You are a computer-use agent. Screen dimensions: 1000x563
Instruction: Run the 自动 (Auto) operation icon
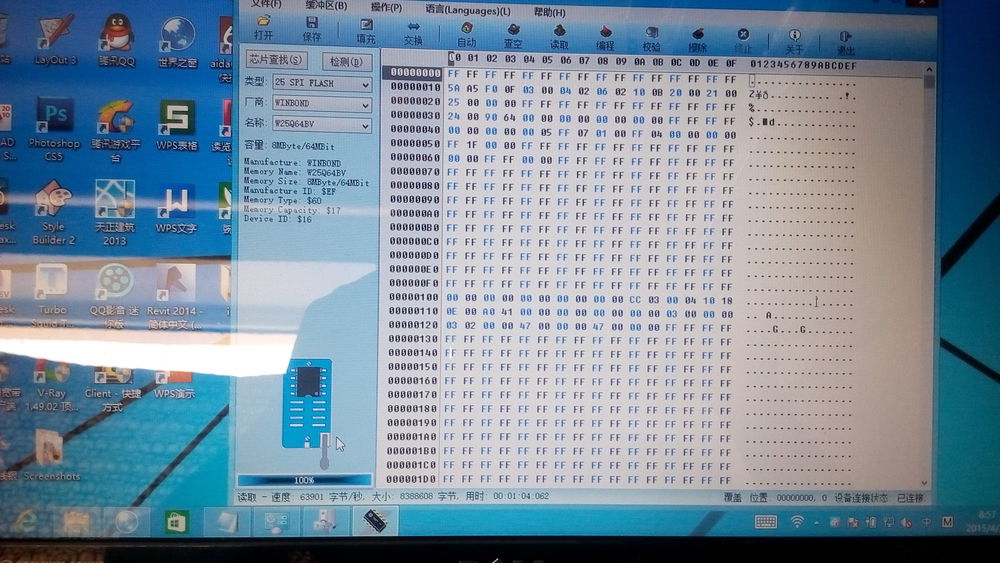click(x=467, y=34)
